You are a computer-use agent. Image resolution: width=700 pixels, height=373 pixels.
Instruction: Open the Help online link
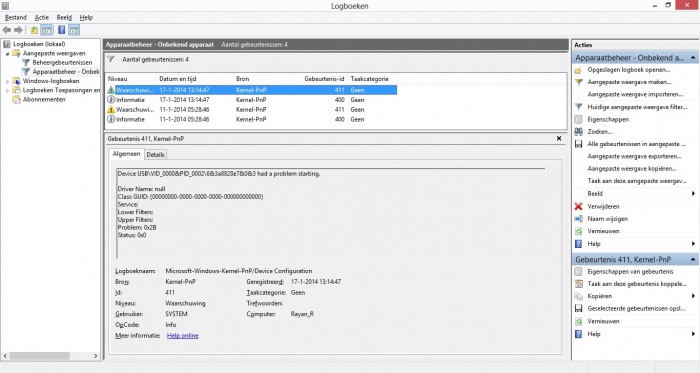pyautogui.click(x=183, y=336)
